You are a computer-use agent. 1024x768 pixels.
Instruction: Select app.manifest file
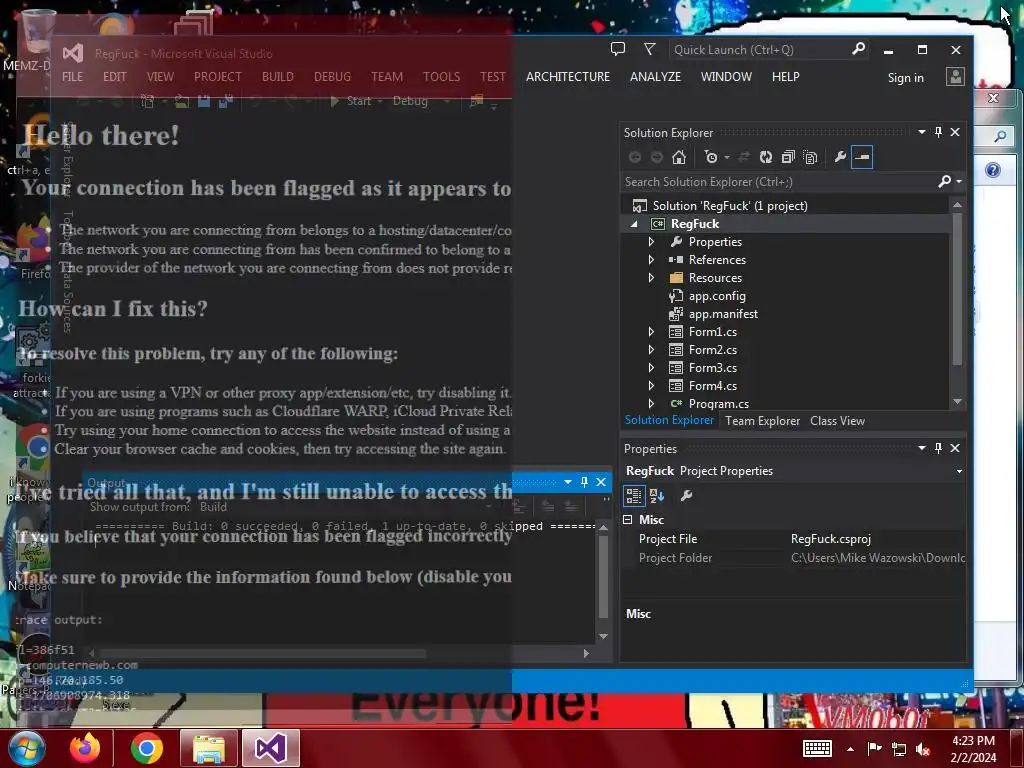pyautogui.click(x=723, y=314)
